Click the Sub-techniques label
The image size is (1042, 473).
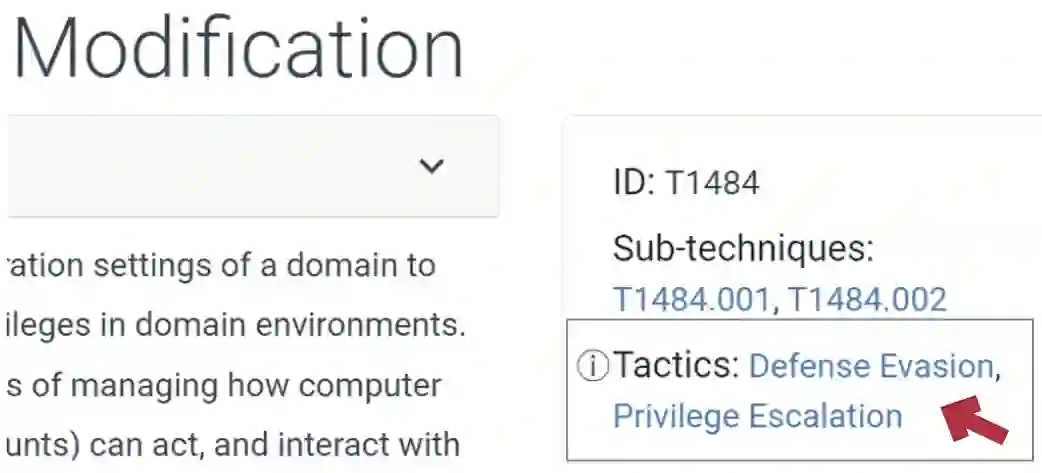point(743,248)
